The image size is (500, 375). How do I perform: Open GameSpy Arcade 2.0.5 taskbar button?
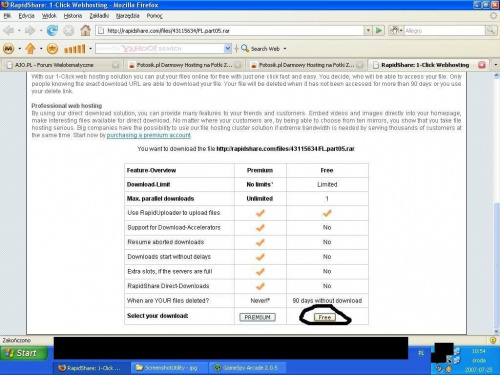click(247, 368)
